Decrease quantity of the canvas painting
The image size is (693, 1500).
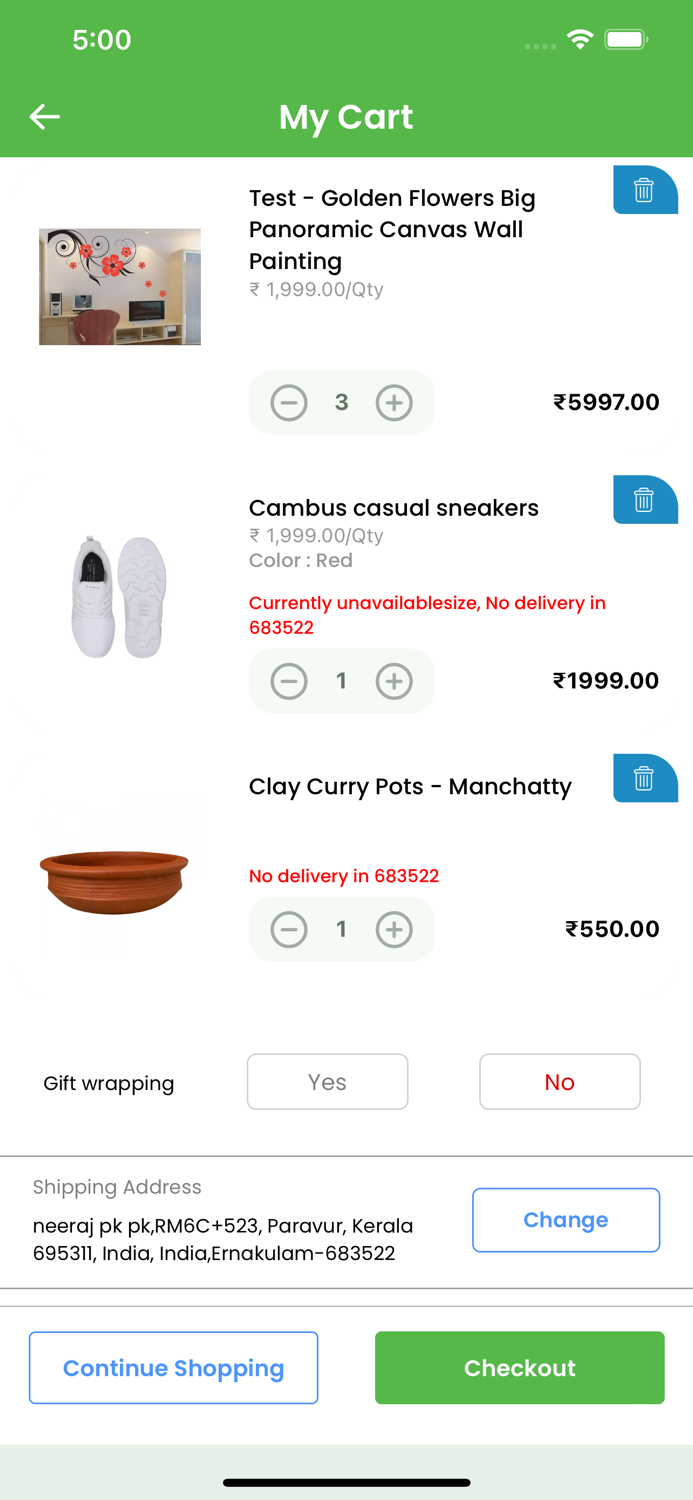tap(289, 402)
